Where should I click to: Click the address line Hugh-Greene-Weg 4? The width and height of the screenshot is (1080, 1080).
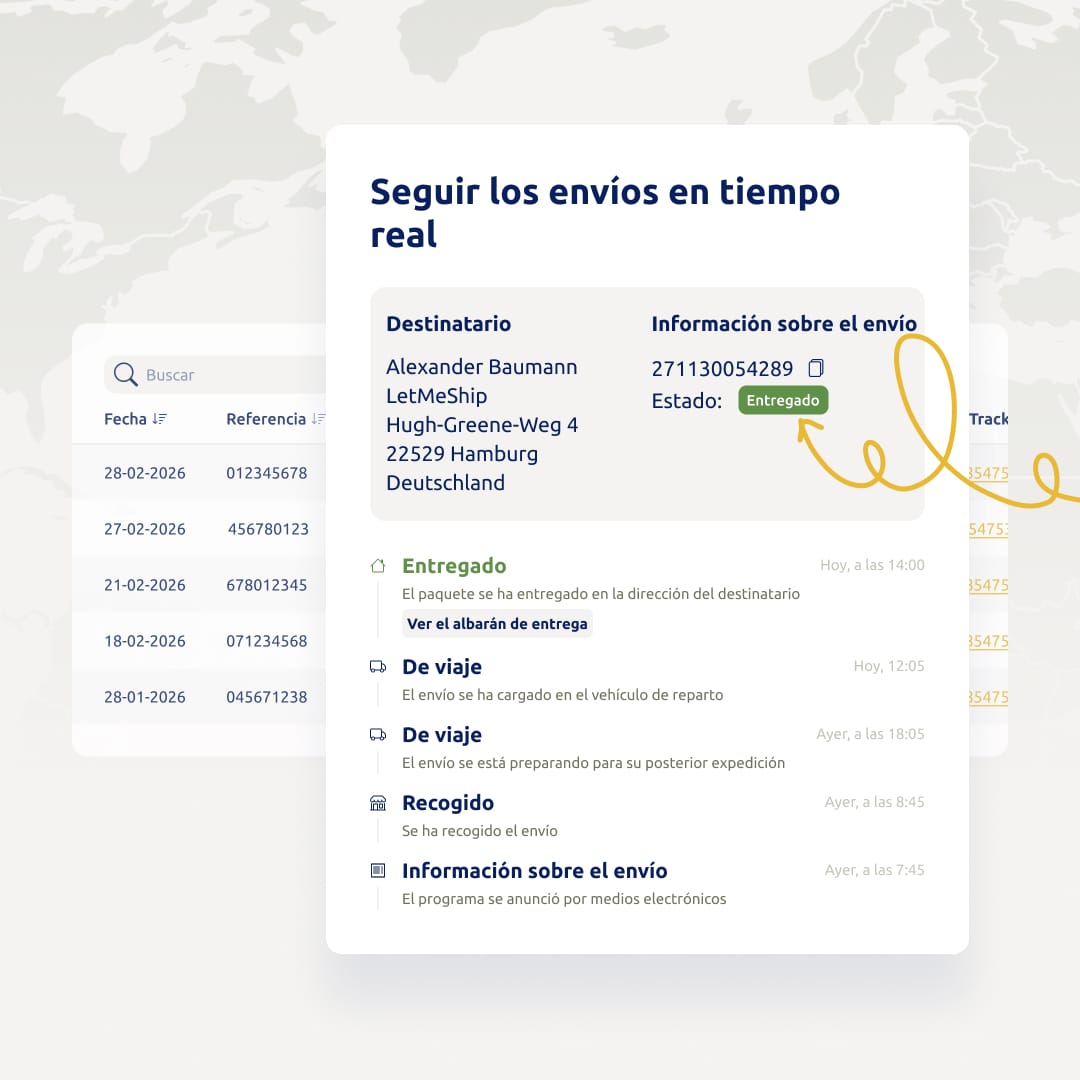click(482, 425)
